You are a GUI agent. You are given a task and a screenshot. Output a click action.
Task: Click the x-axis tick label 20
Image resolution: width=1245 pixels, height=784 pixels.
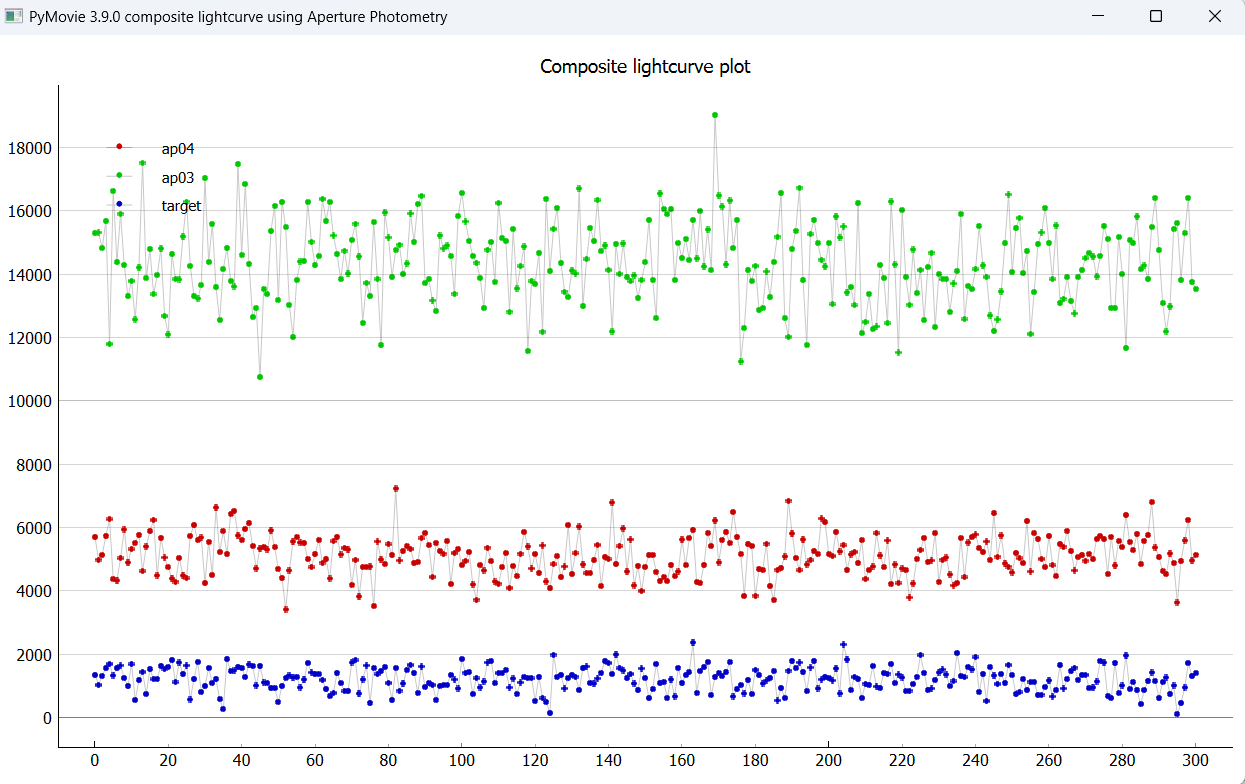tap(168, 759)
